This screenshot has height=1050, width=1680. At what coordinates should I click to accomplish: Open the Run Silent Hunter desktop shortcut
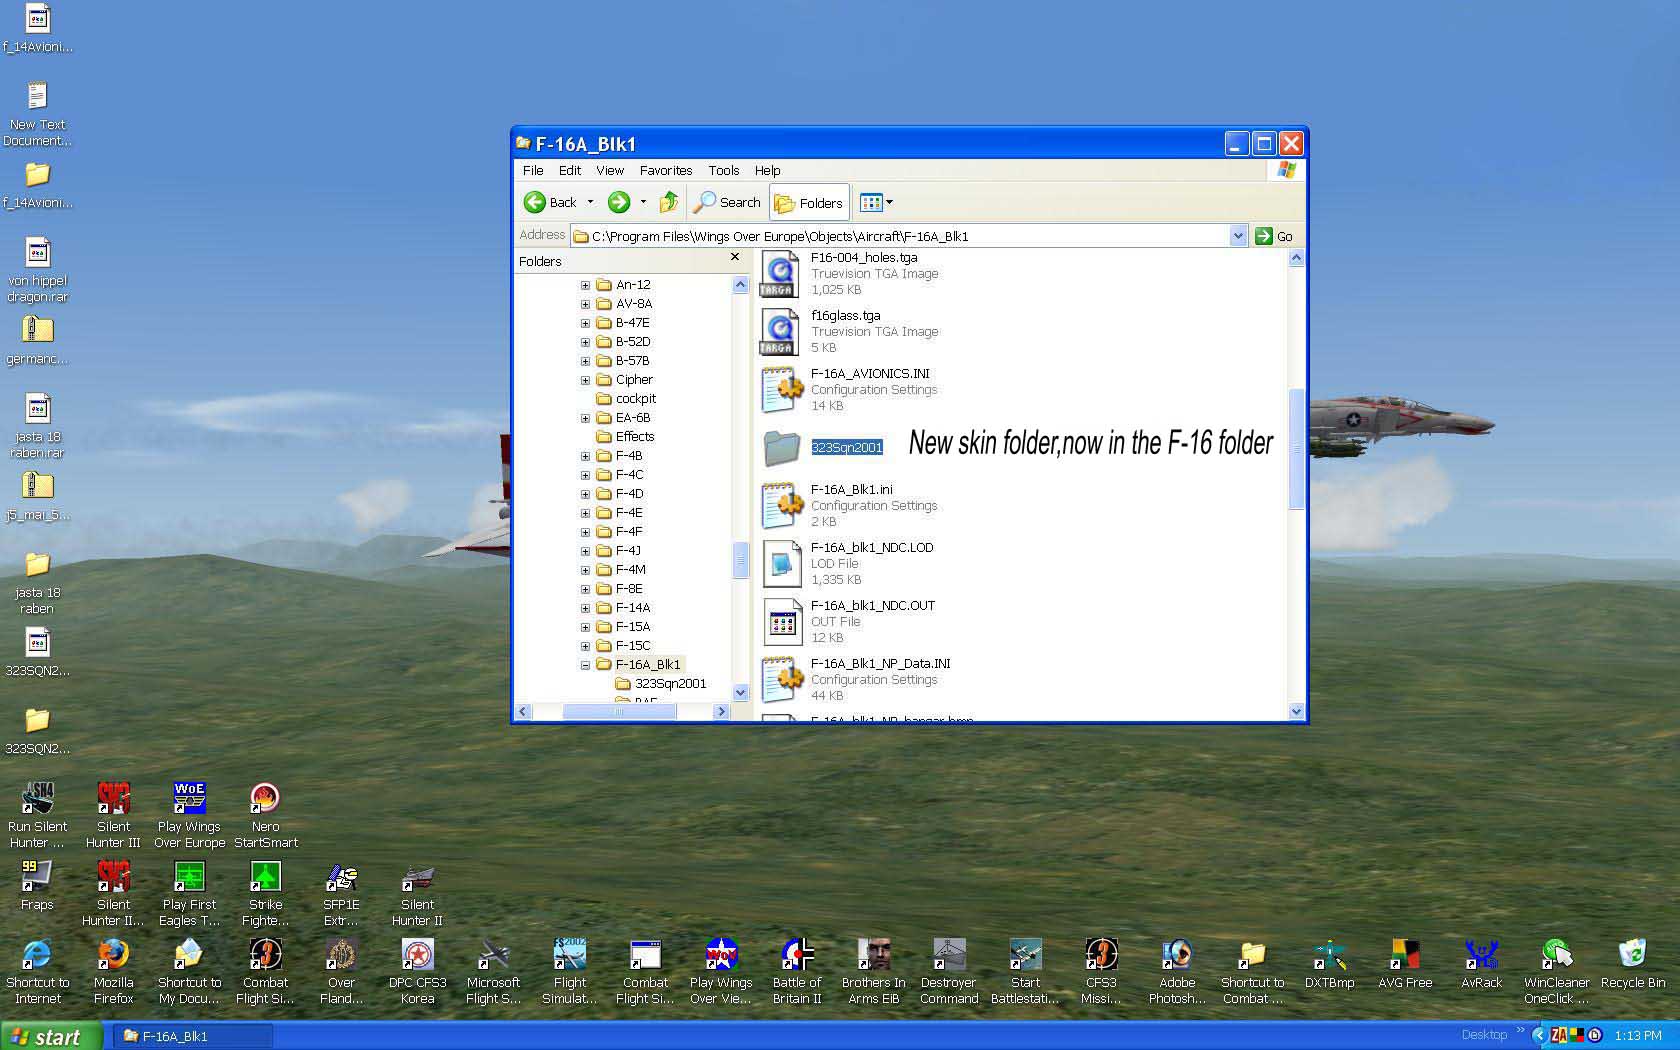point(37,815)
